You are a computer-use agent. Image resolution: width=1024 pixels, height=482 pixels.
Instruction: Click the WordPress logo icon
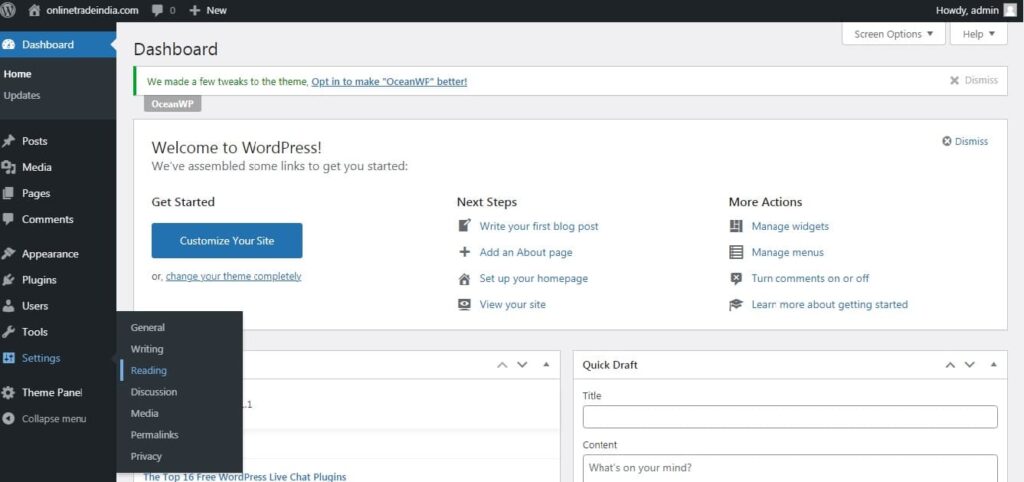(8, 10)
